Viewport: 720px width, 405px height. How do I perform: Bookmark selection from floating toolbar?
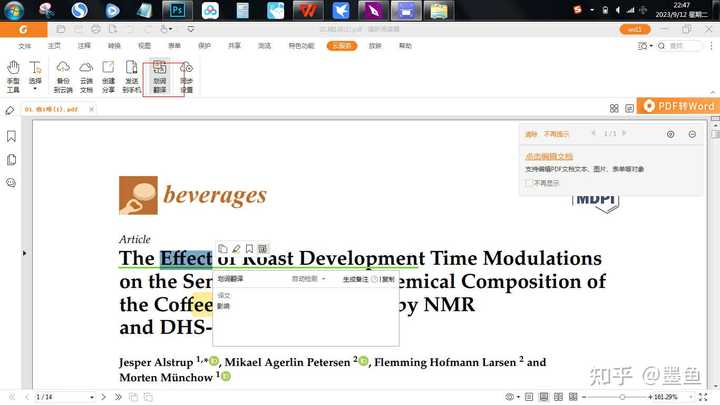pos(249,248)
